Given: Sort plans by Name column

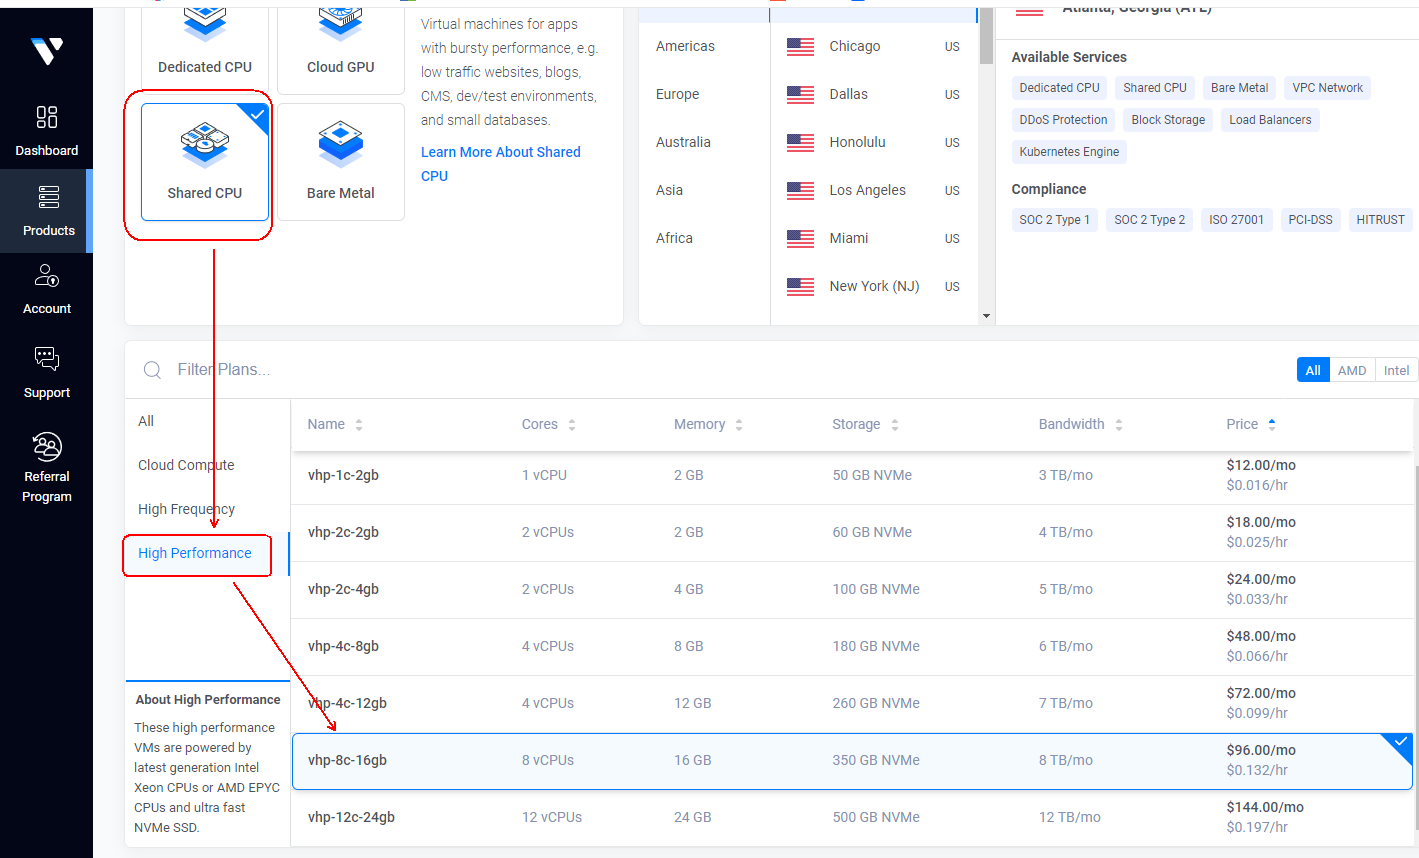Looking at the screenshot, I should coord(335,424).
